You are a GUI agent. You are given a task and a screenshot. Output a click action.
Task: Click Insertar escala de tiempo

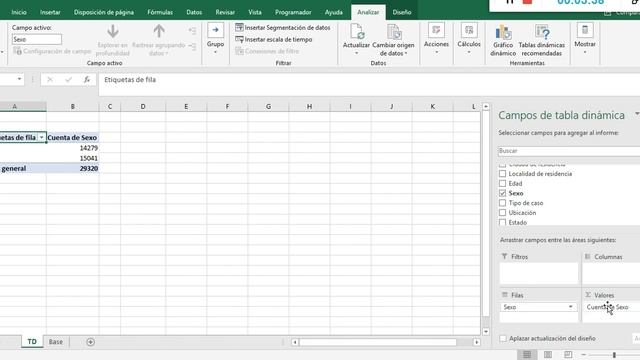[x=274, y=40]
